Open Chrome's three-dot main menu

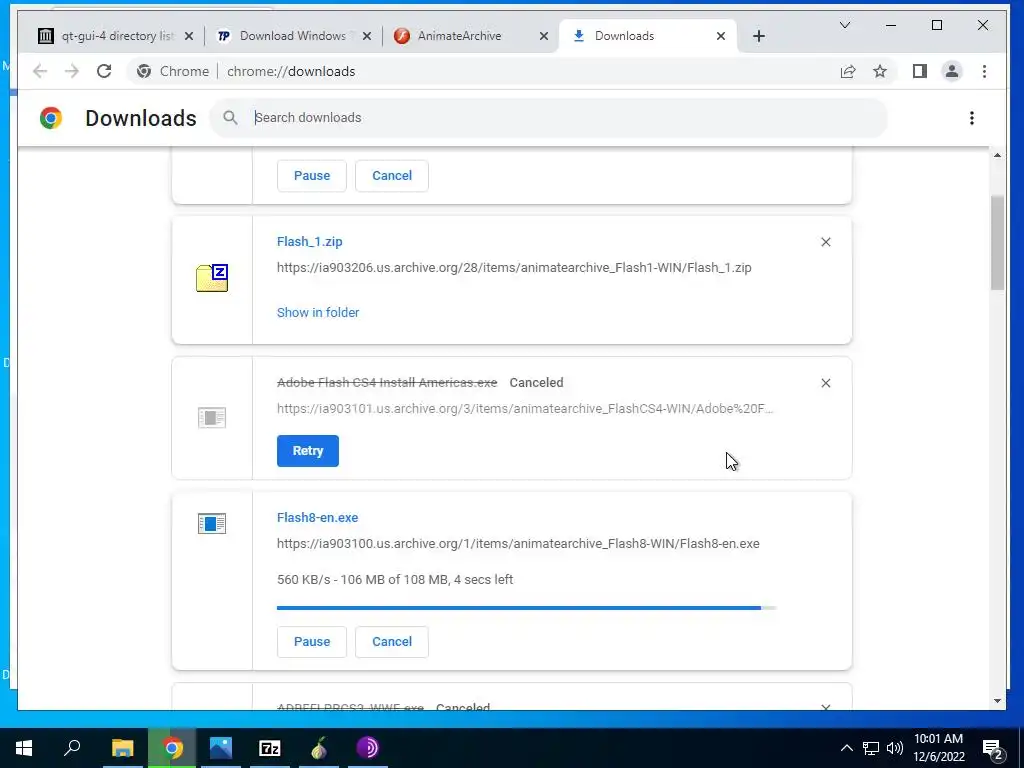pos(984,71)
